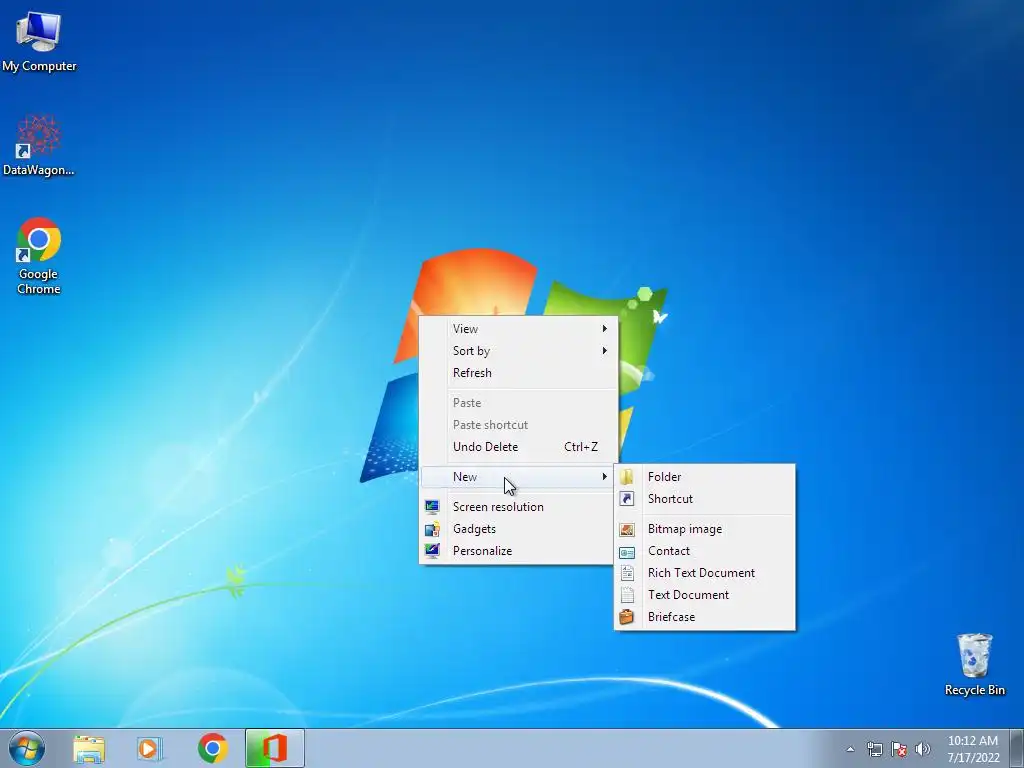Choose Refresh from the context menu

point(518,373)
